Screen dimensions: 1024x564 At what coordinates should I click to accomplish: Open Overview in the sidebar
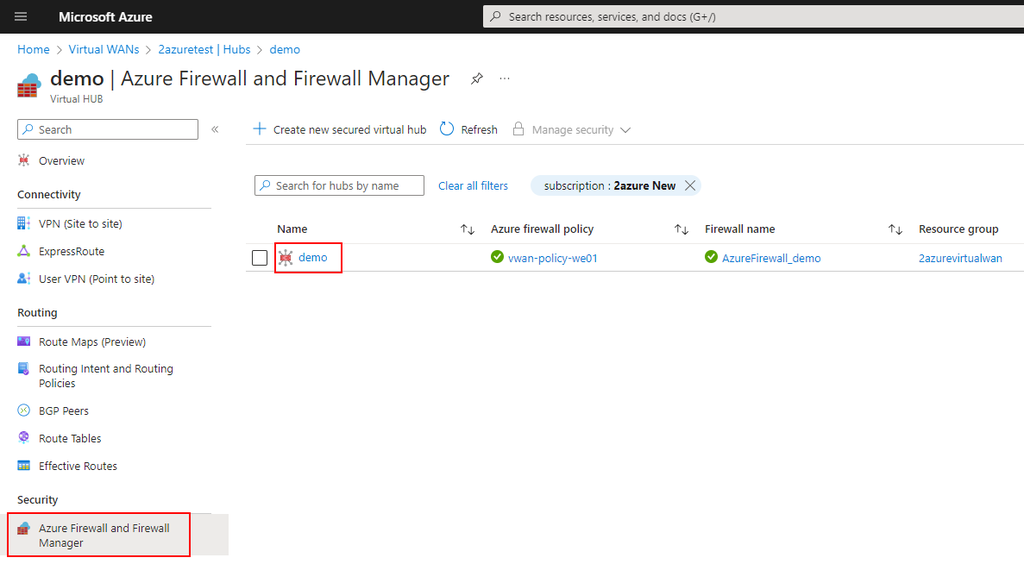point(61,161)
